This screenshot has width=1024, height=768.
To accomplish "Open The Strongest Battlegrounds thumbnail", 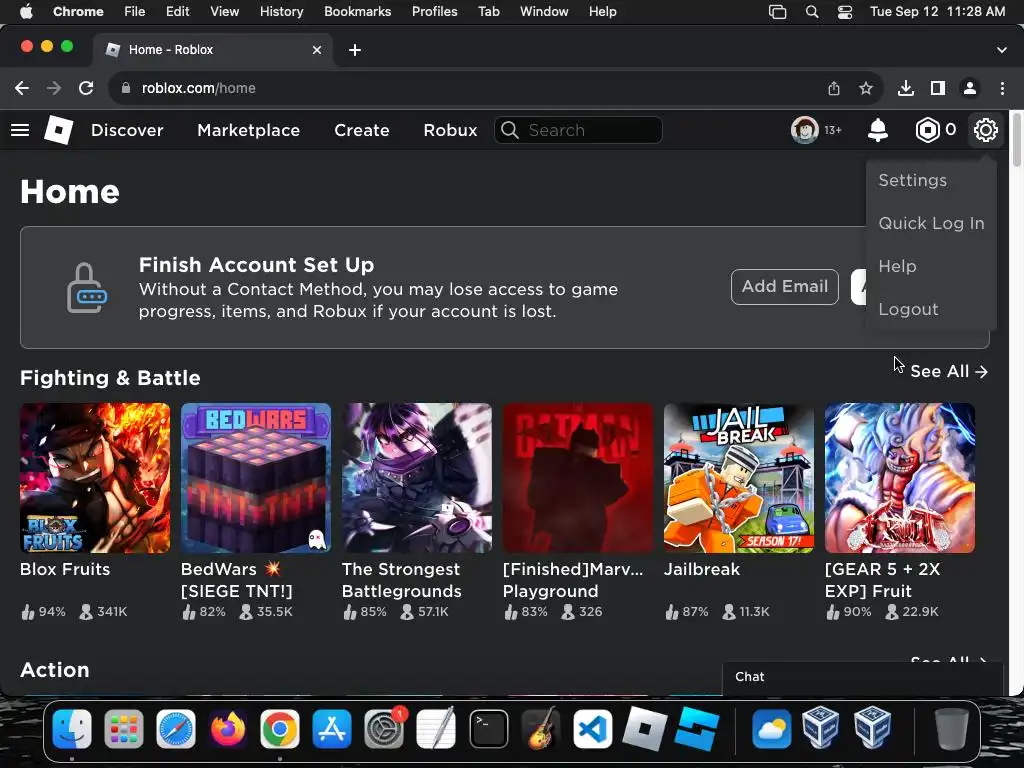I will [x=417, y=478].
